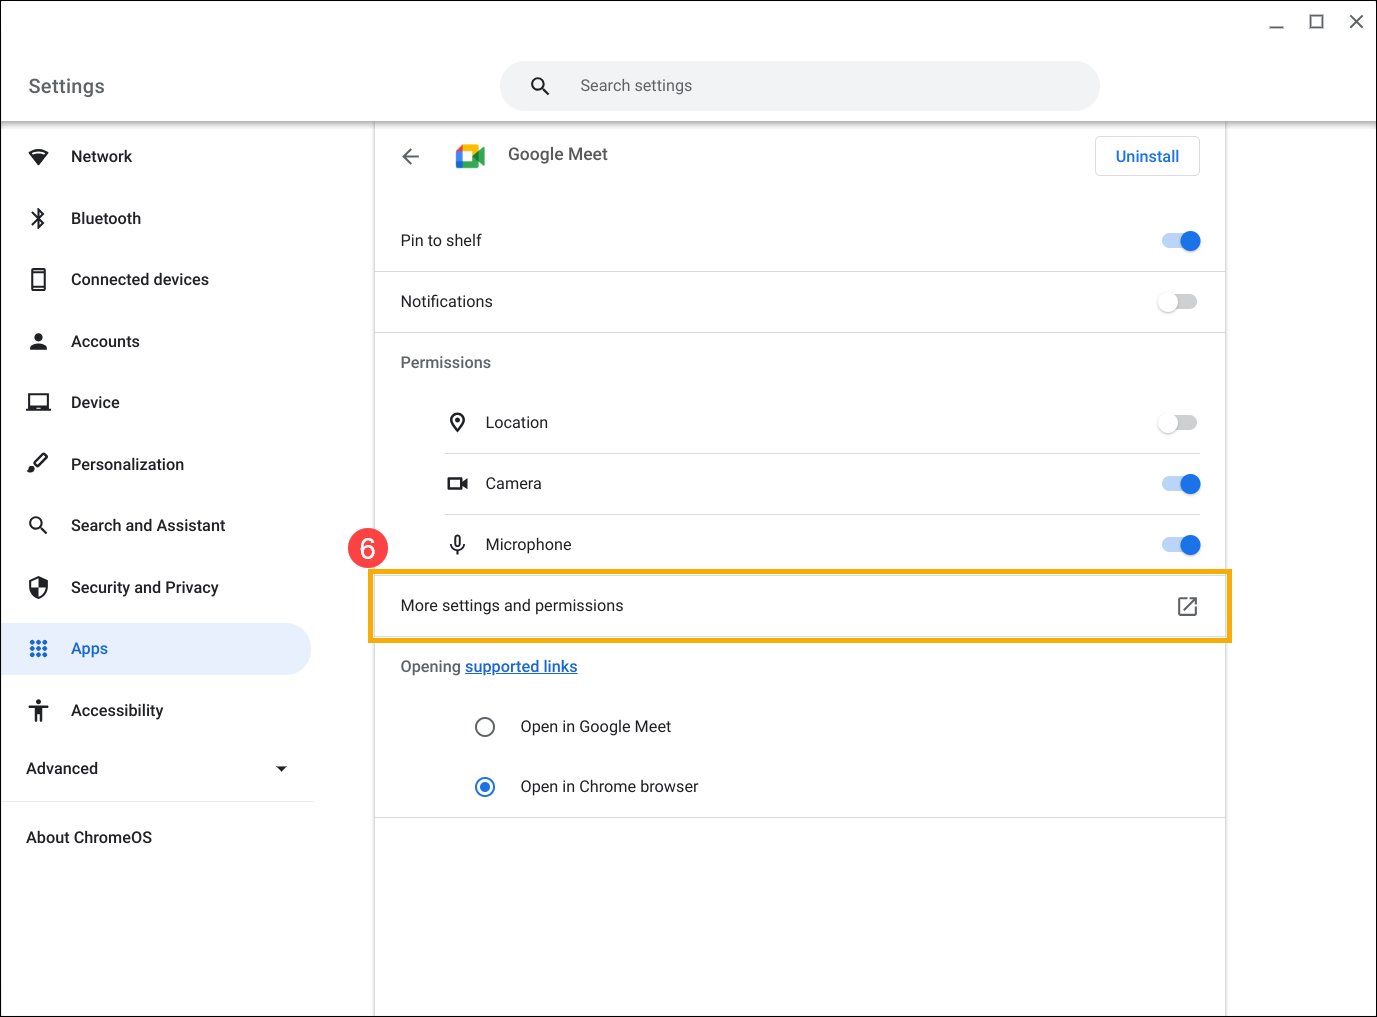
Task: Click the Google Meet title text
Action: point(558,154)
